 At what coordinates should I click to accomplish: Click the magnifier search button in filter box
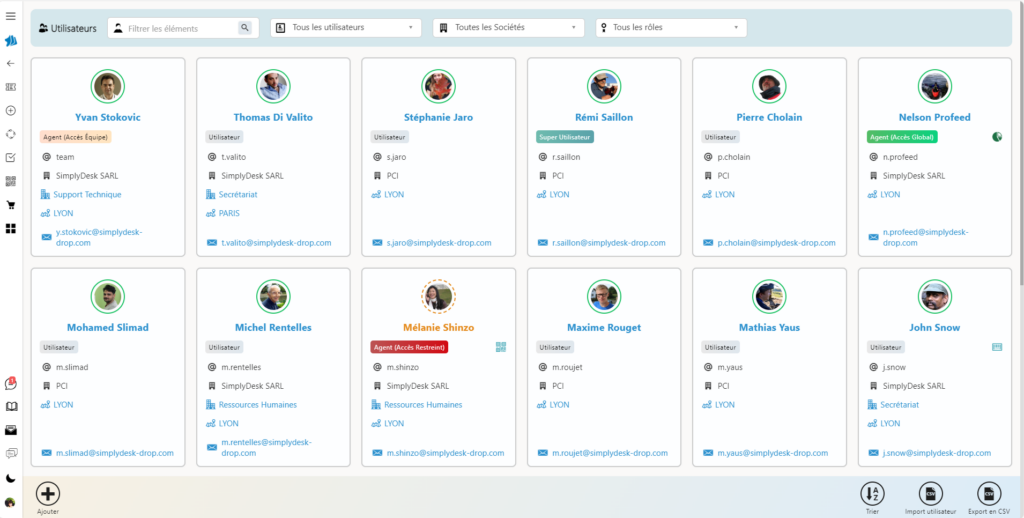pos(244,28)
